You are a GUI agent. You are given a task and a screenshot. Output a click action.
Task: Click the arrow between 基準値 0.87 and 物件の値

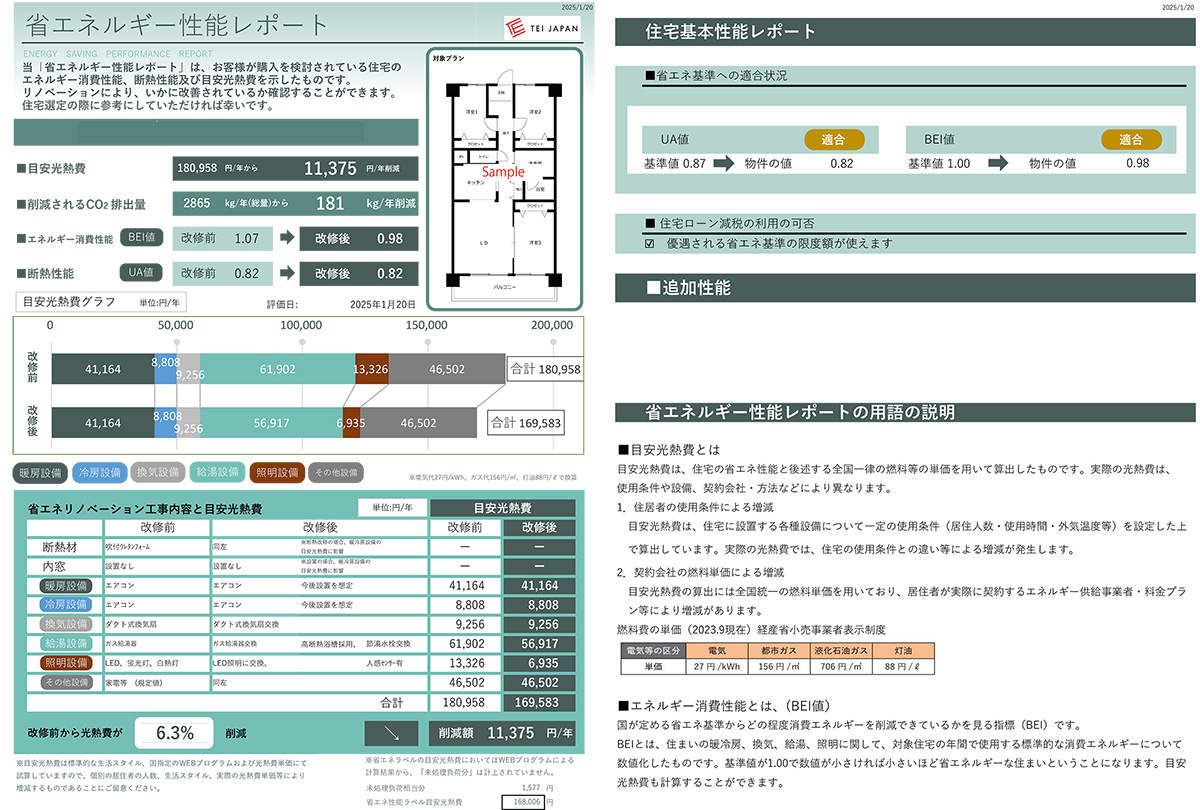coord(724,163)
